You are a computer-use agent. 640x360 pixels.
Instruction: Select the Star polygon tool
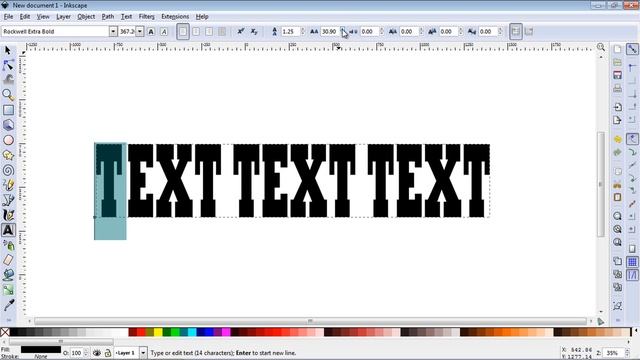(8, 155)
